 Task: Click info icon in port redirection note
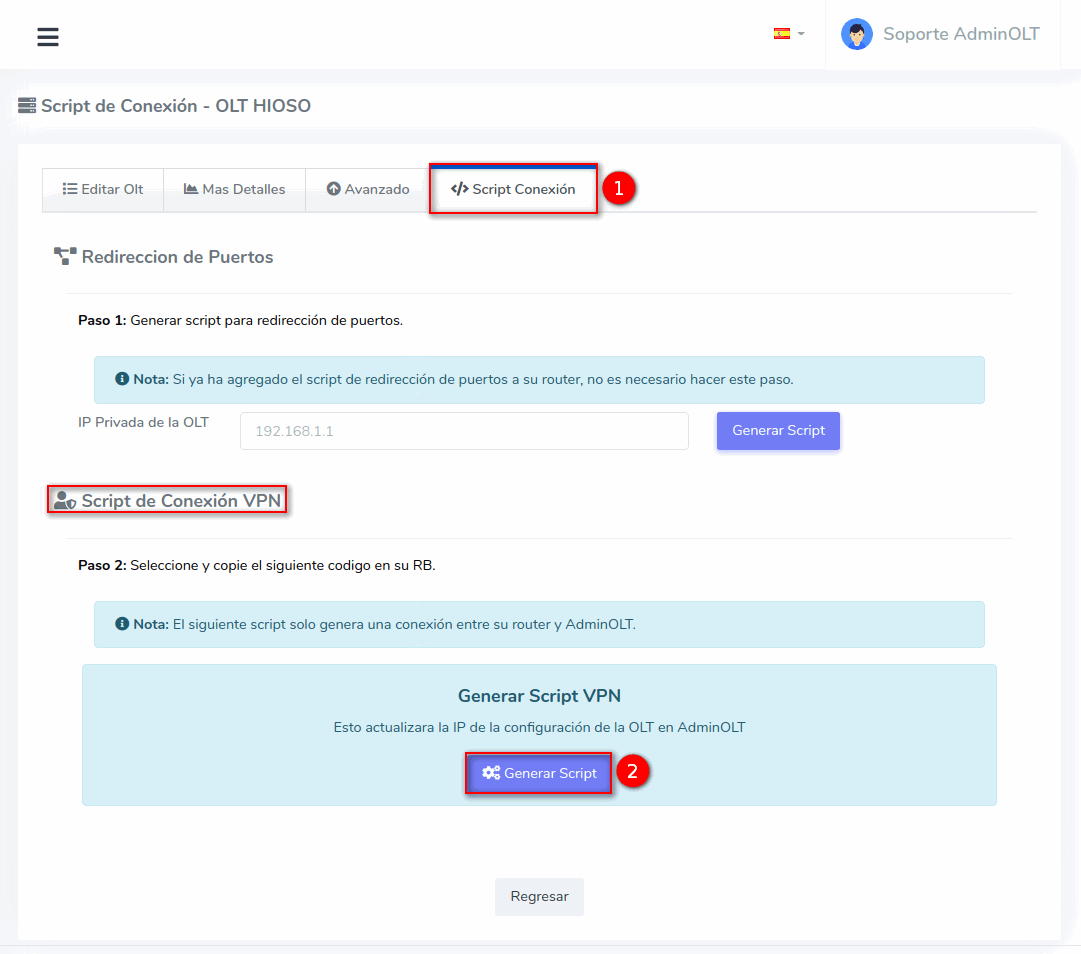pos(122,380)
